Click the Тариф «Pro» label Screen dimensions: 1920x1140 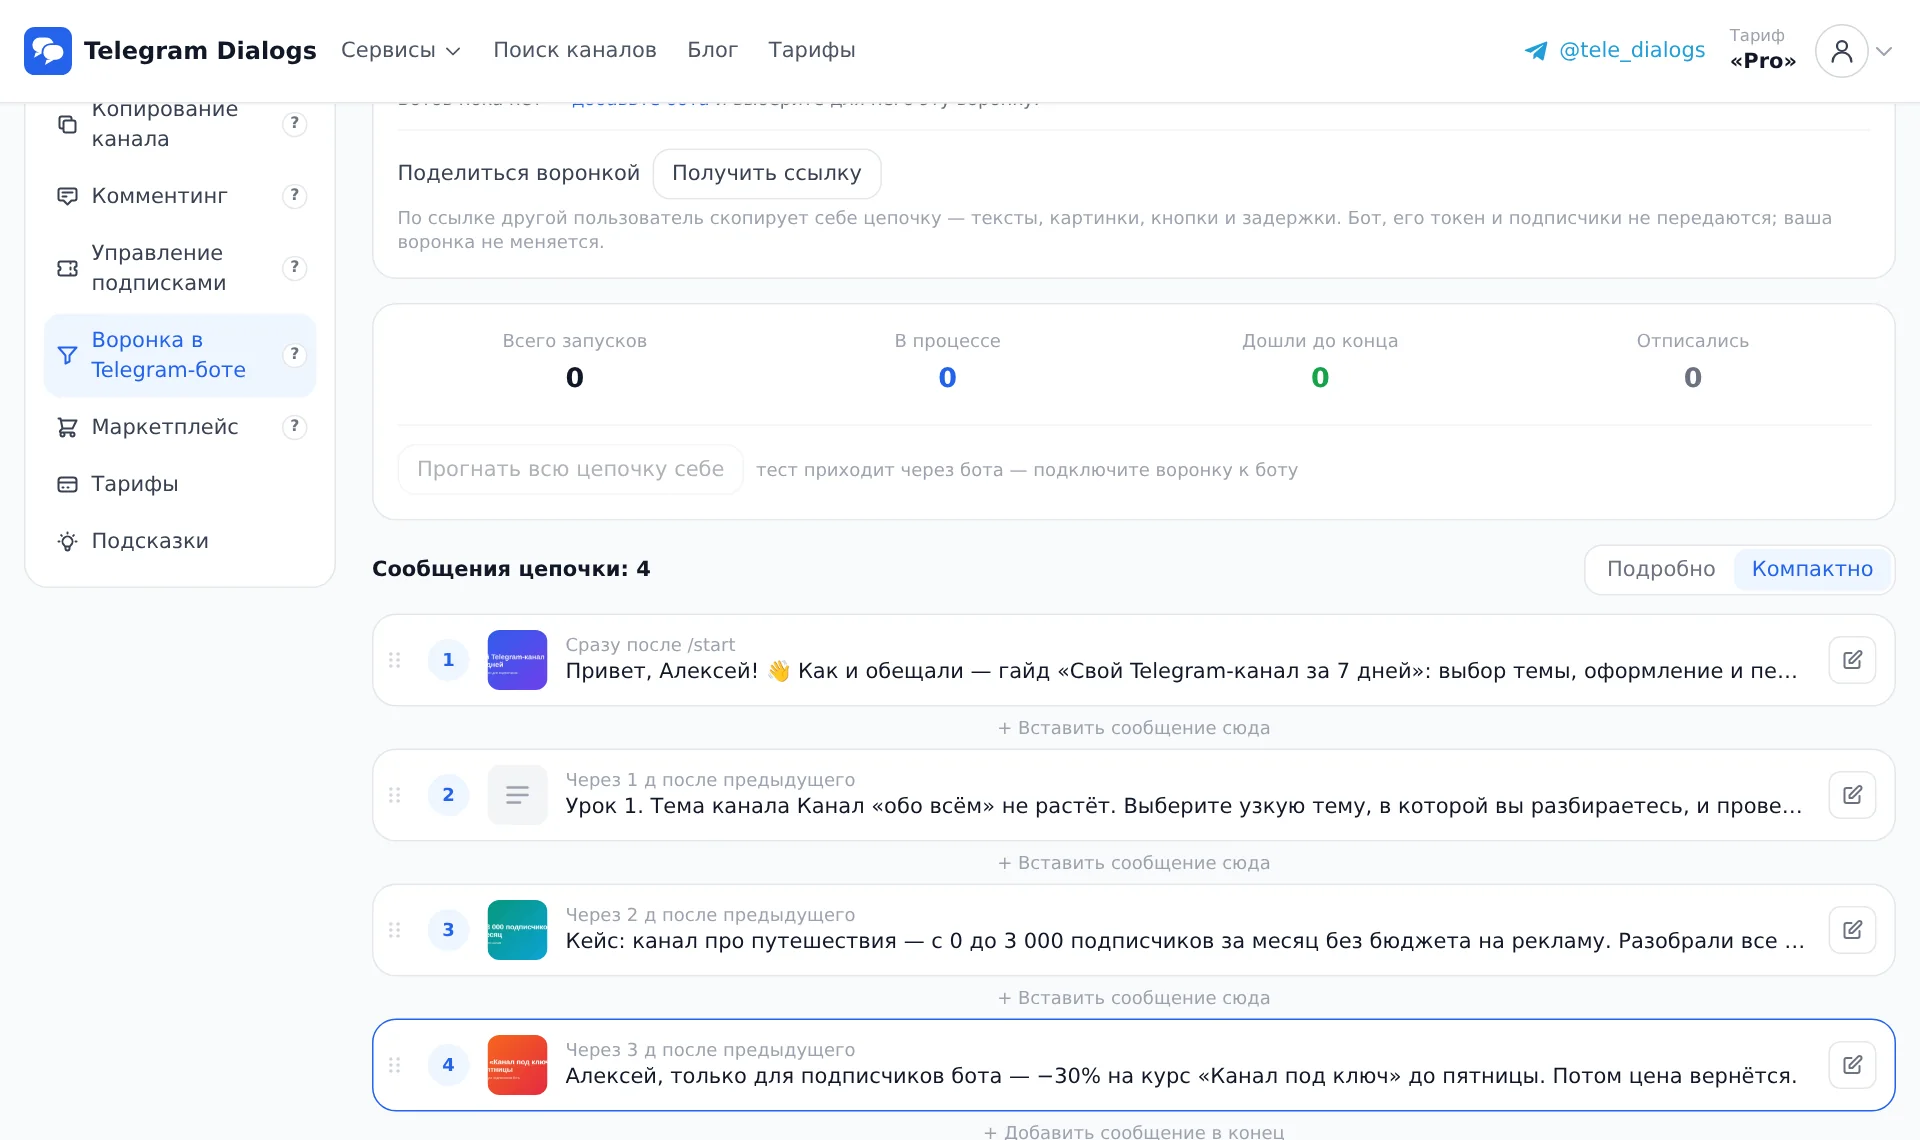pyautogui.click(x=1763, y=49)
